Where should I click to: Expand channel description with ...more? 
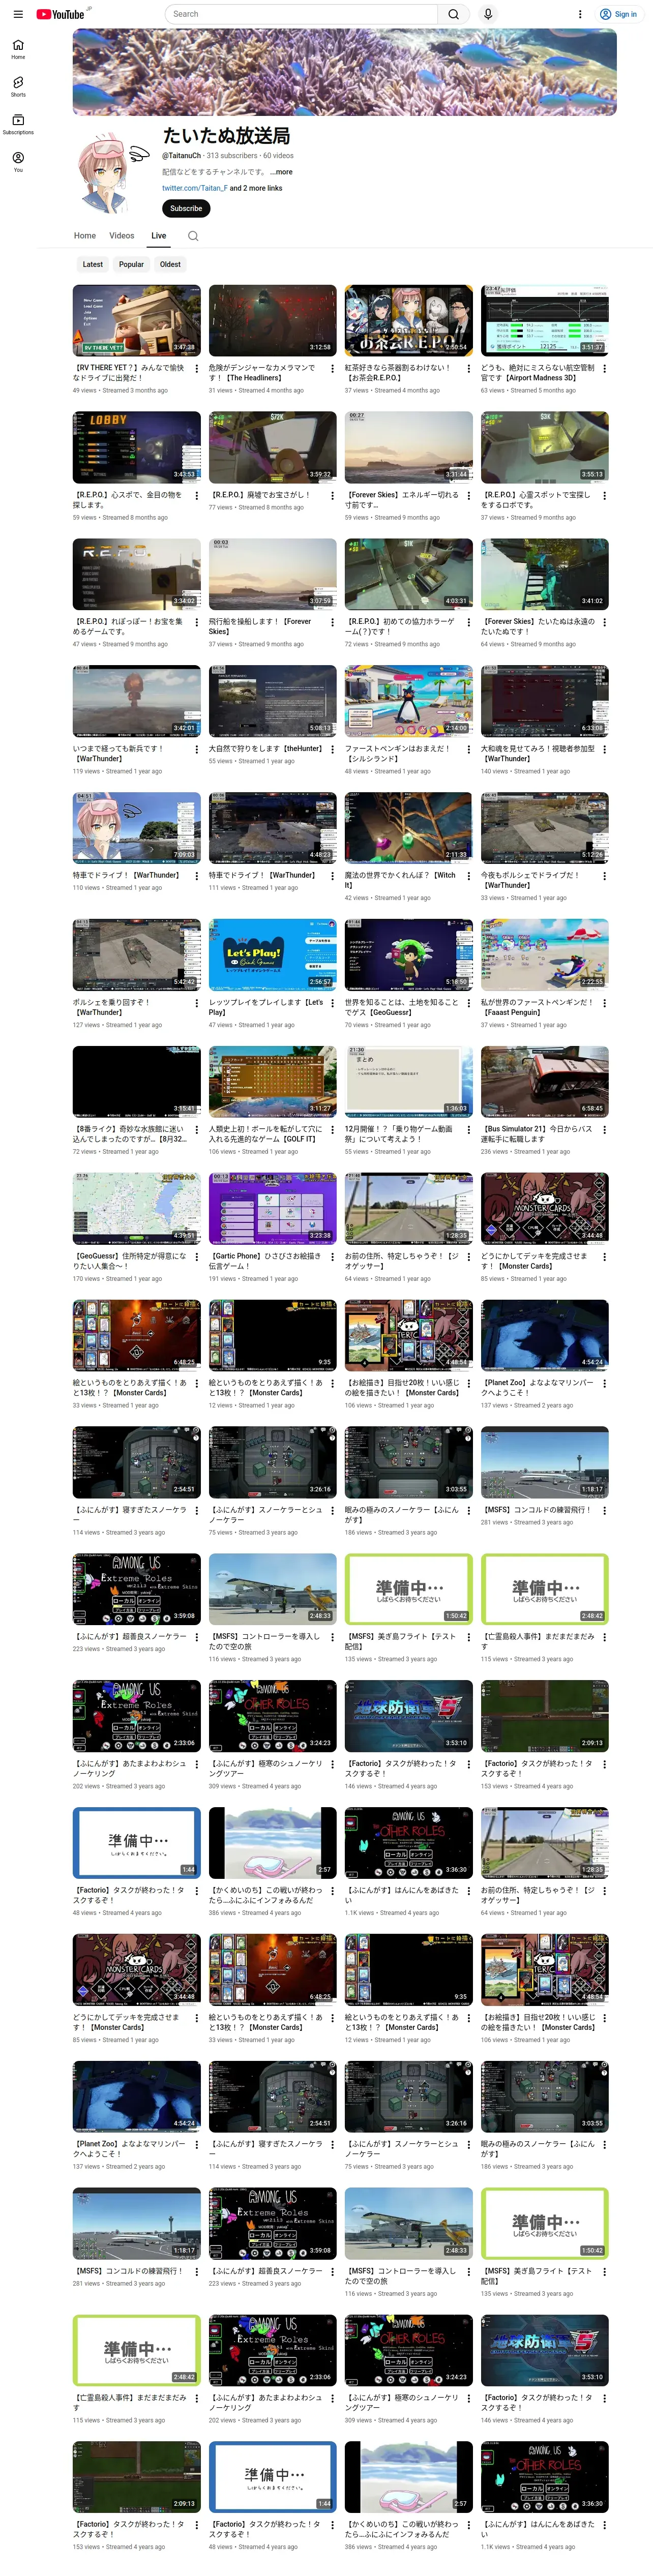280,172
